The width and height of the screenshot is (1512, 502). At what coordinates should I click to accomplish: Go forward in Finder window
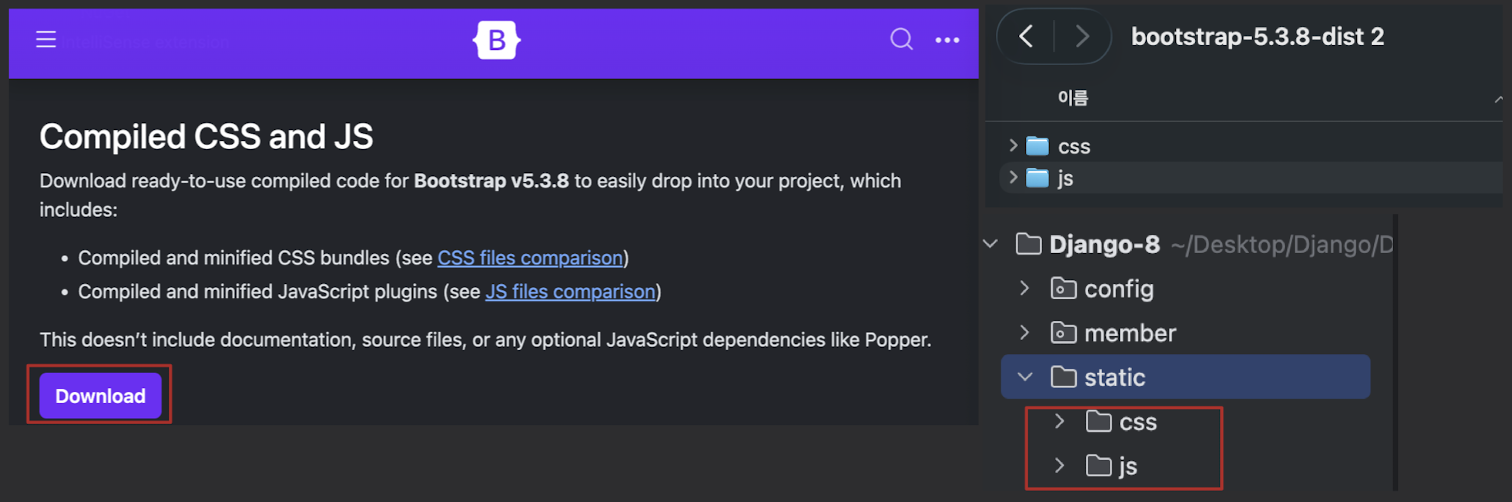point(1081,37)
